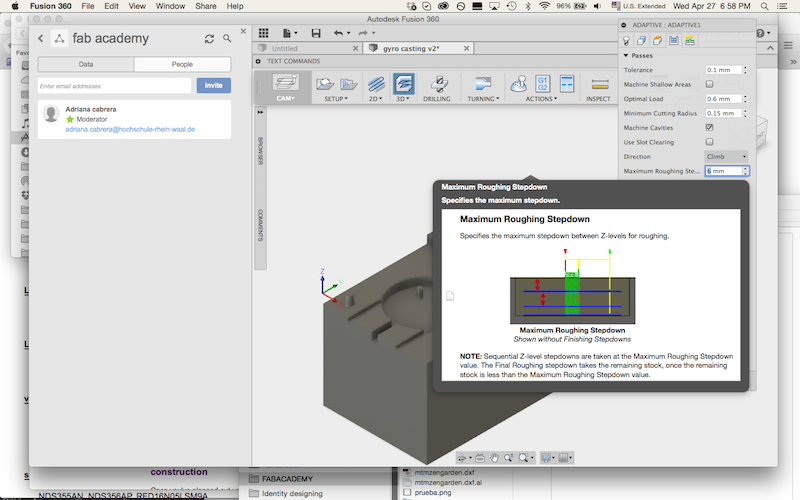Image resolution: width=800 pixels, height=500 pixels.
Task: Open the Heights tab in Adaptive dialog
Action: tap(658, 41)
